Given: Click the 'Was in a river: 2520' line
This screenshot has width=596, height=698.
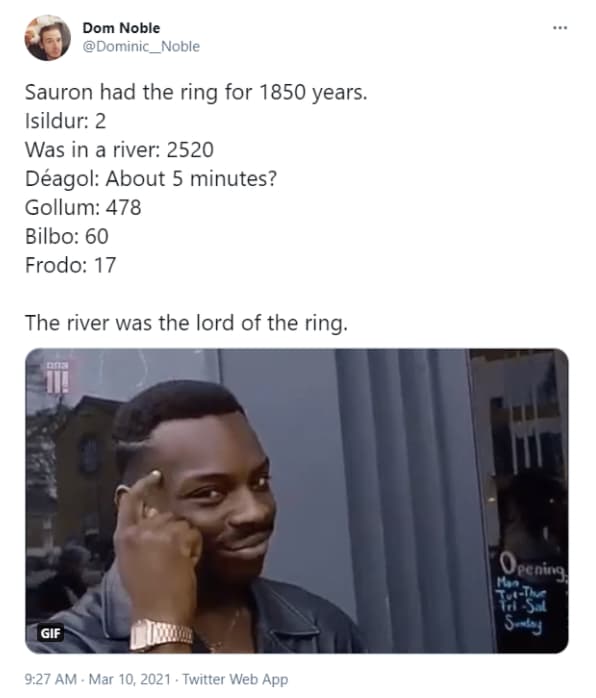Looking at the screenshot, I should click(x=119, y=150).
